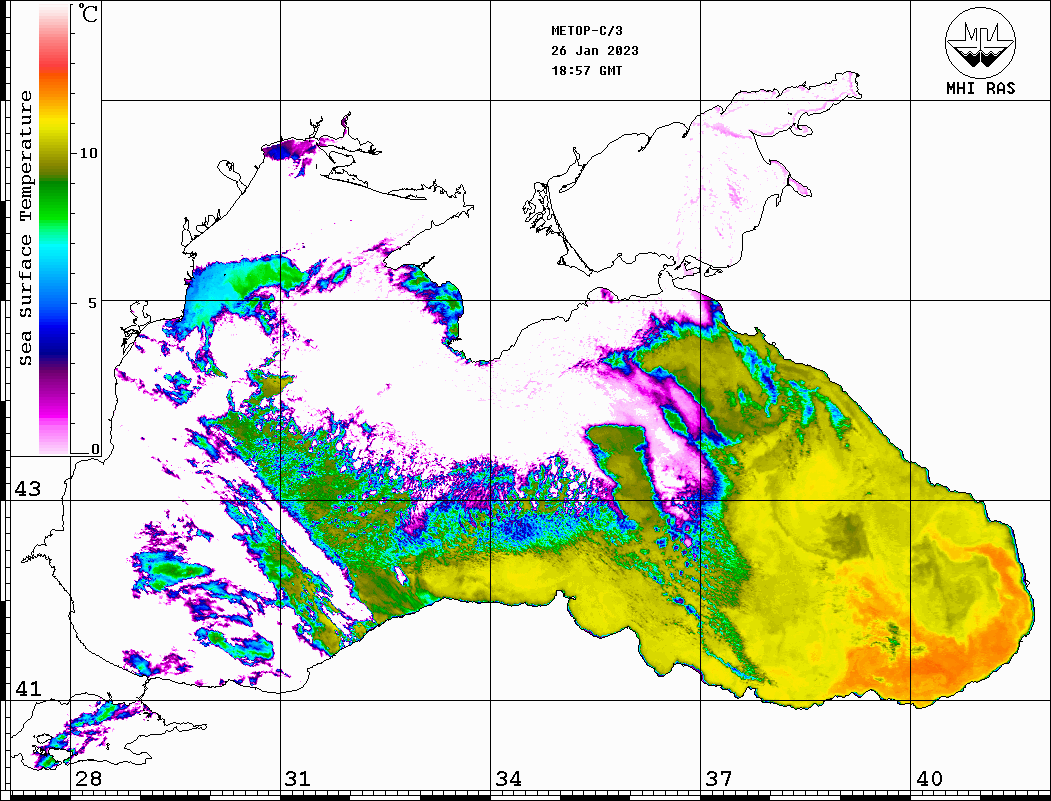Click the MHI RAS circular logo

[980, 42]
